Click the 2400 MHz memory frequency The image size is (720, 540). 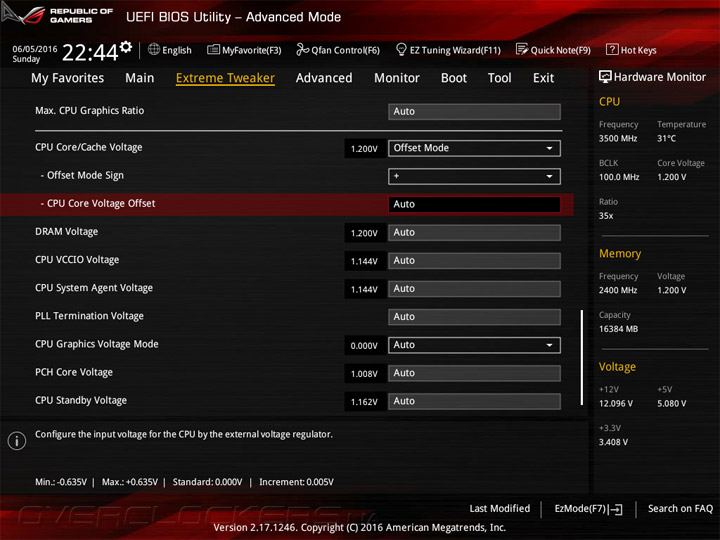pos(618,291)
